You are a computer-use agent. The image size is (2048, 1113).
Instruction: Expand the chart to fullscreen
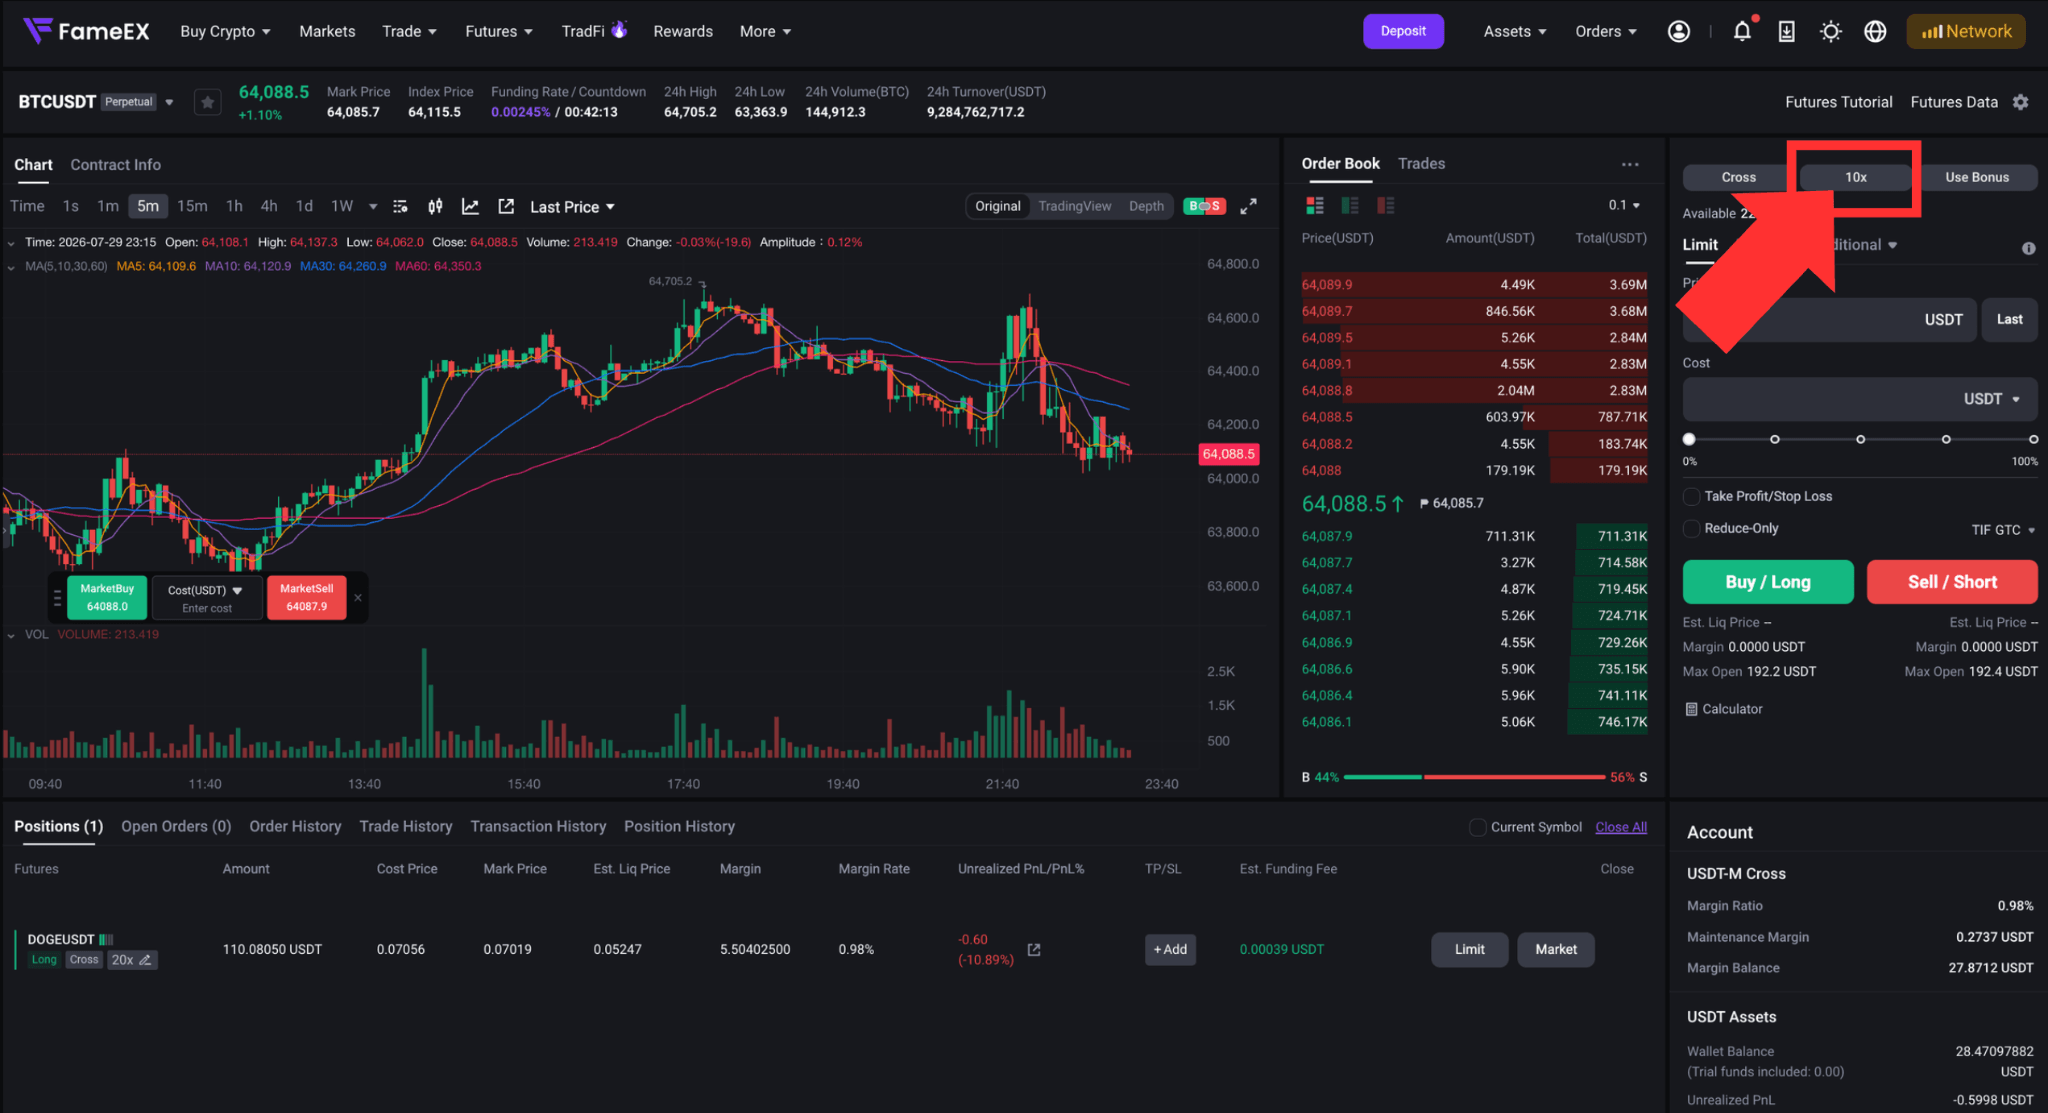point(1248,206)
